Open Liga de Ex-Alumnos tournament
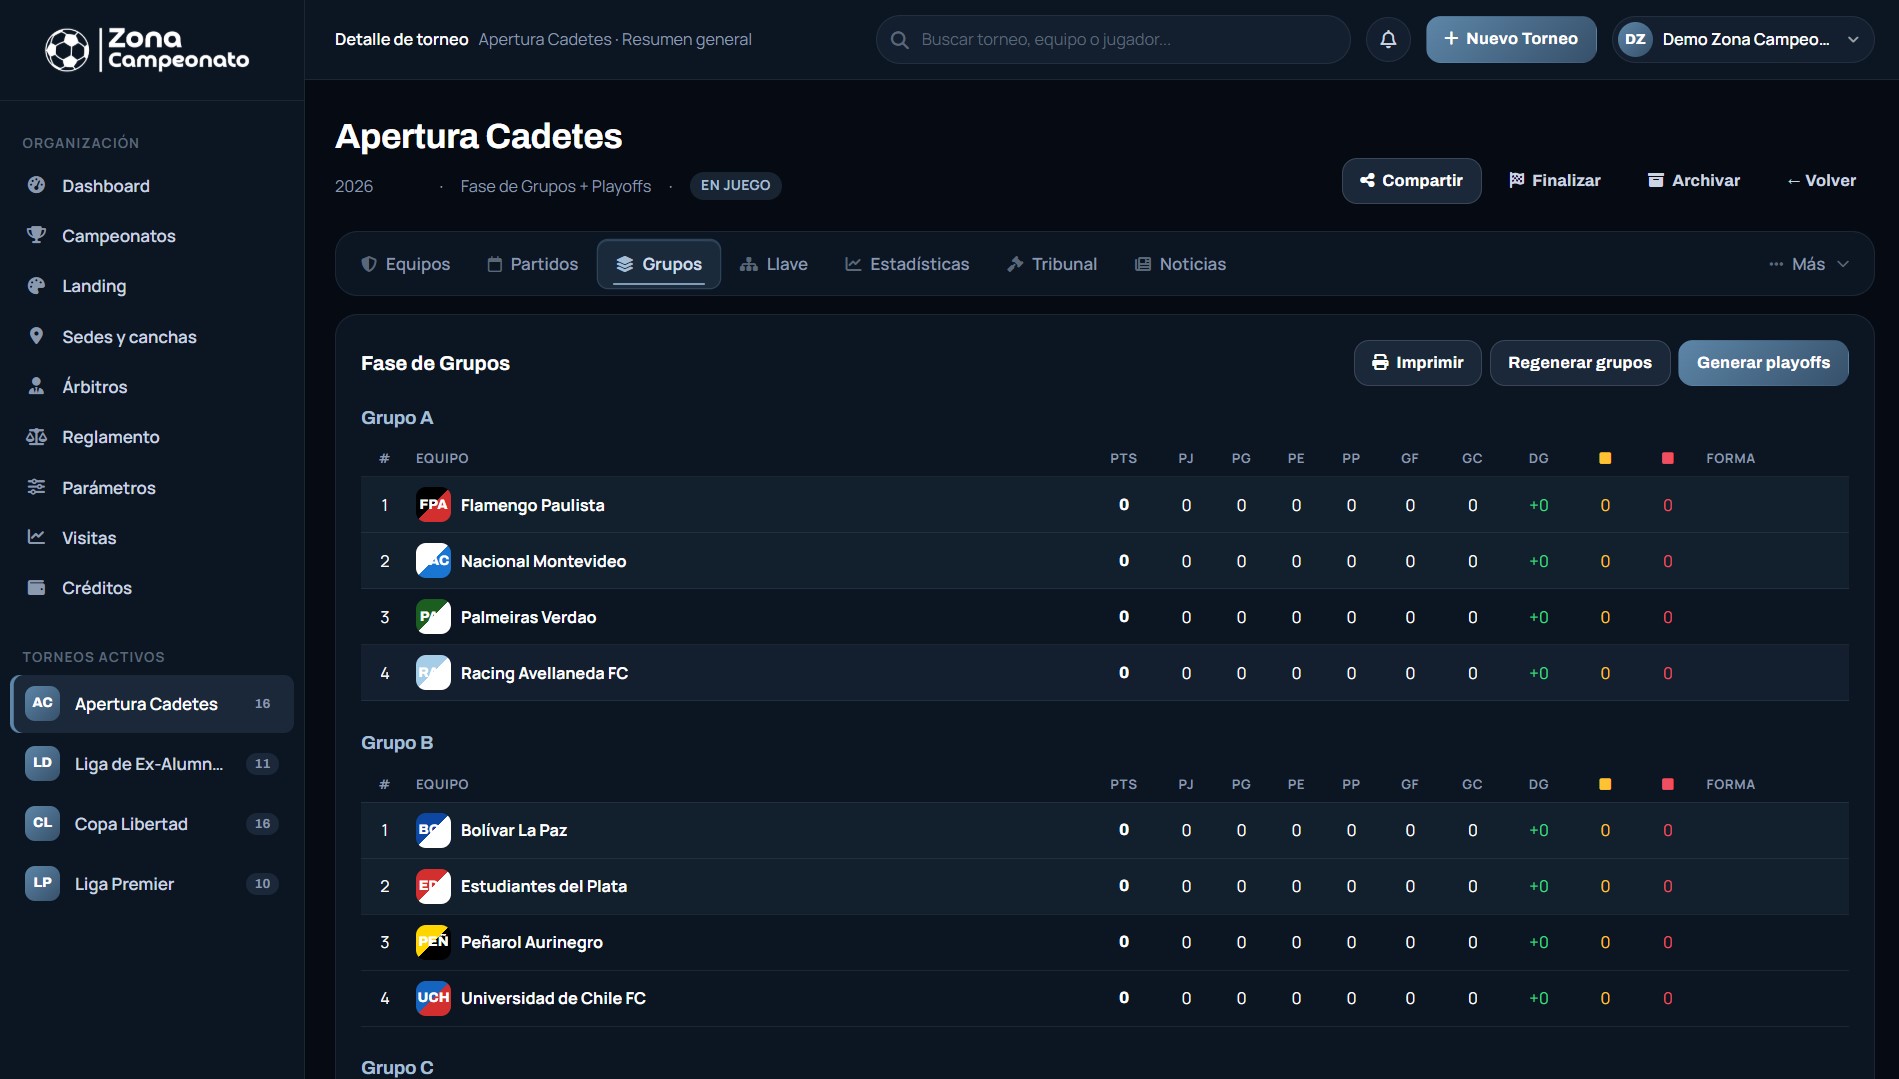Image resolution: width=1899 pixels, height=1079 pixels. [x=152, y=764]
